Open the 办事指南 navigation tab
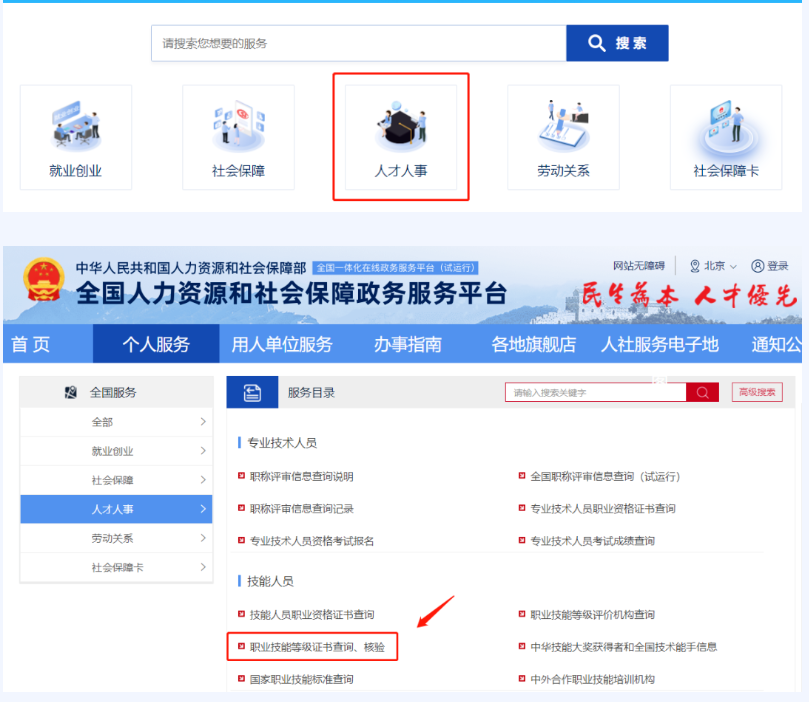Screen dimensions: 809x702 407,344
